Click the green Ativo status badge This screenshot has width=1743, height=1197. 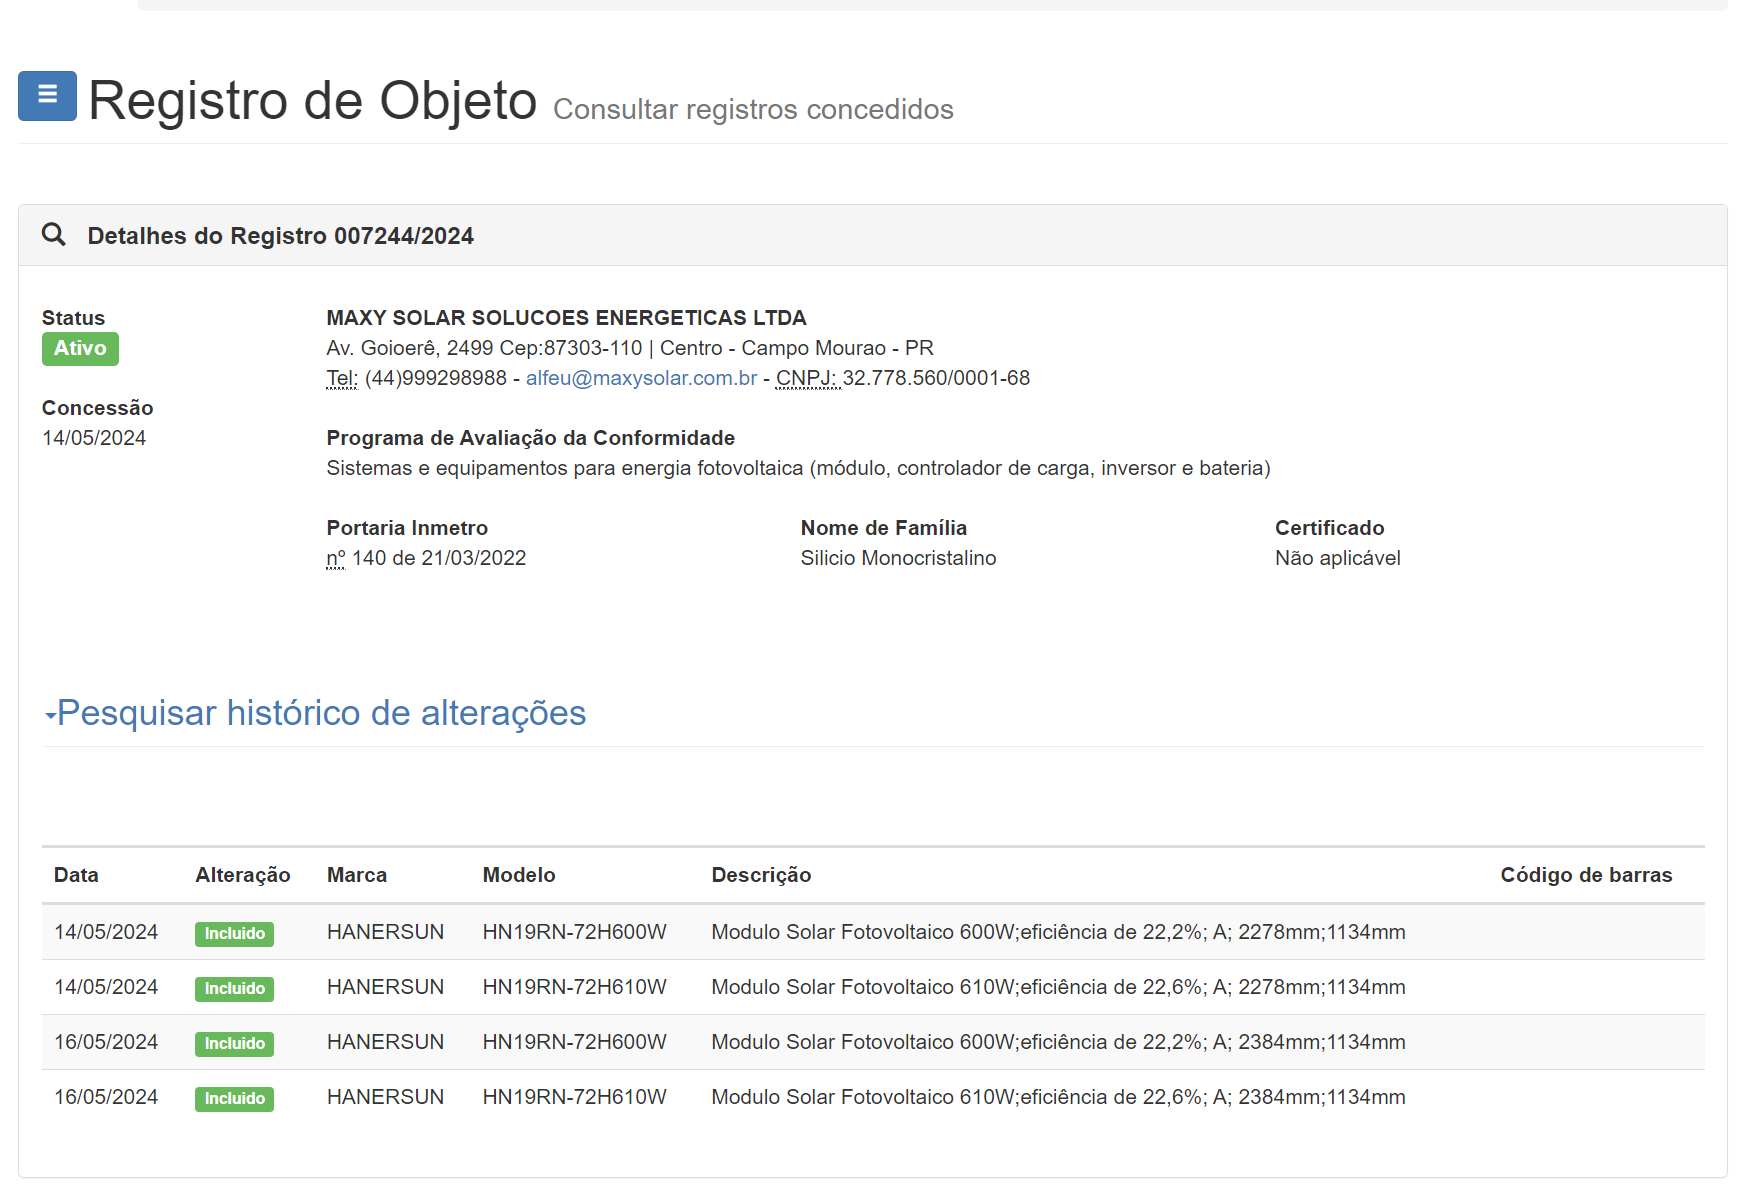pos(80,349)
